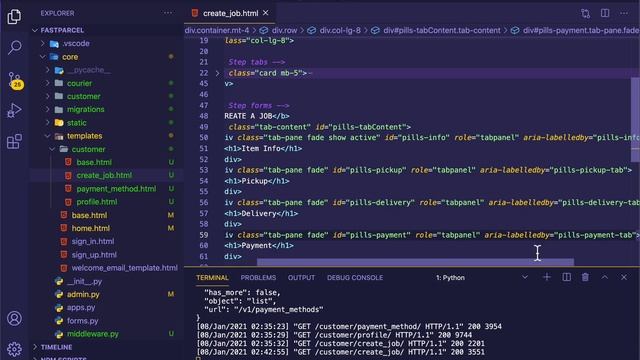Switch to the OUTPUT tab

tap(301, 278)
